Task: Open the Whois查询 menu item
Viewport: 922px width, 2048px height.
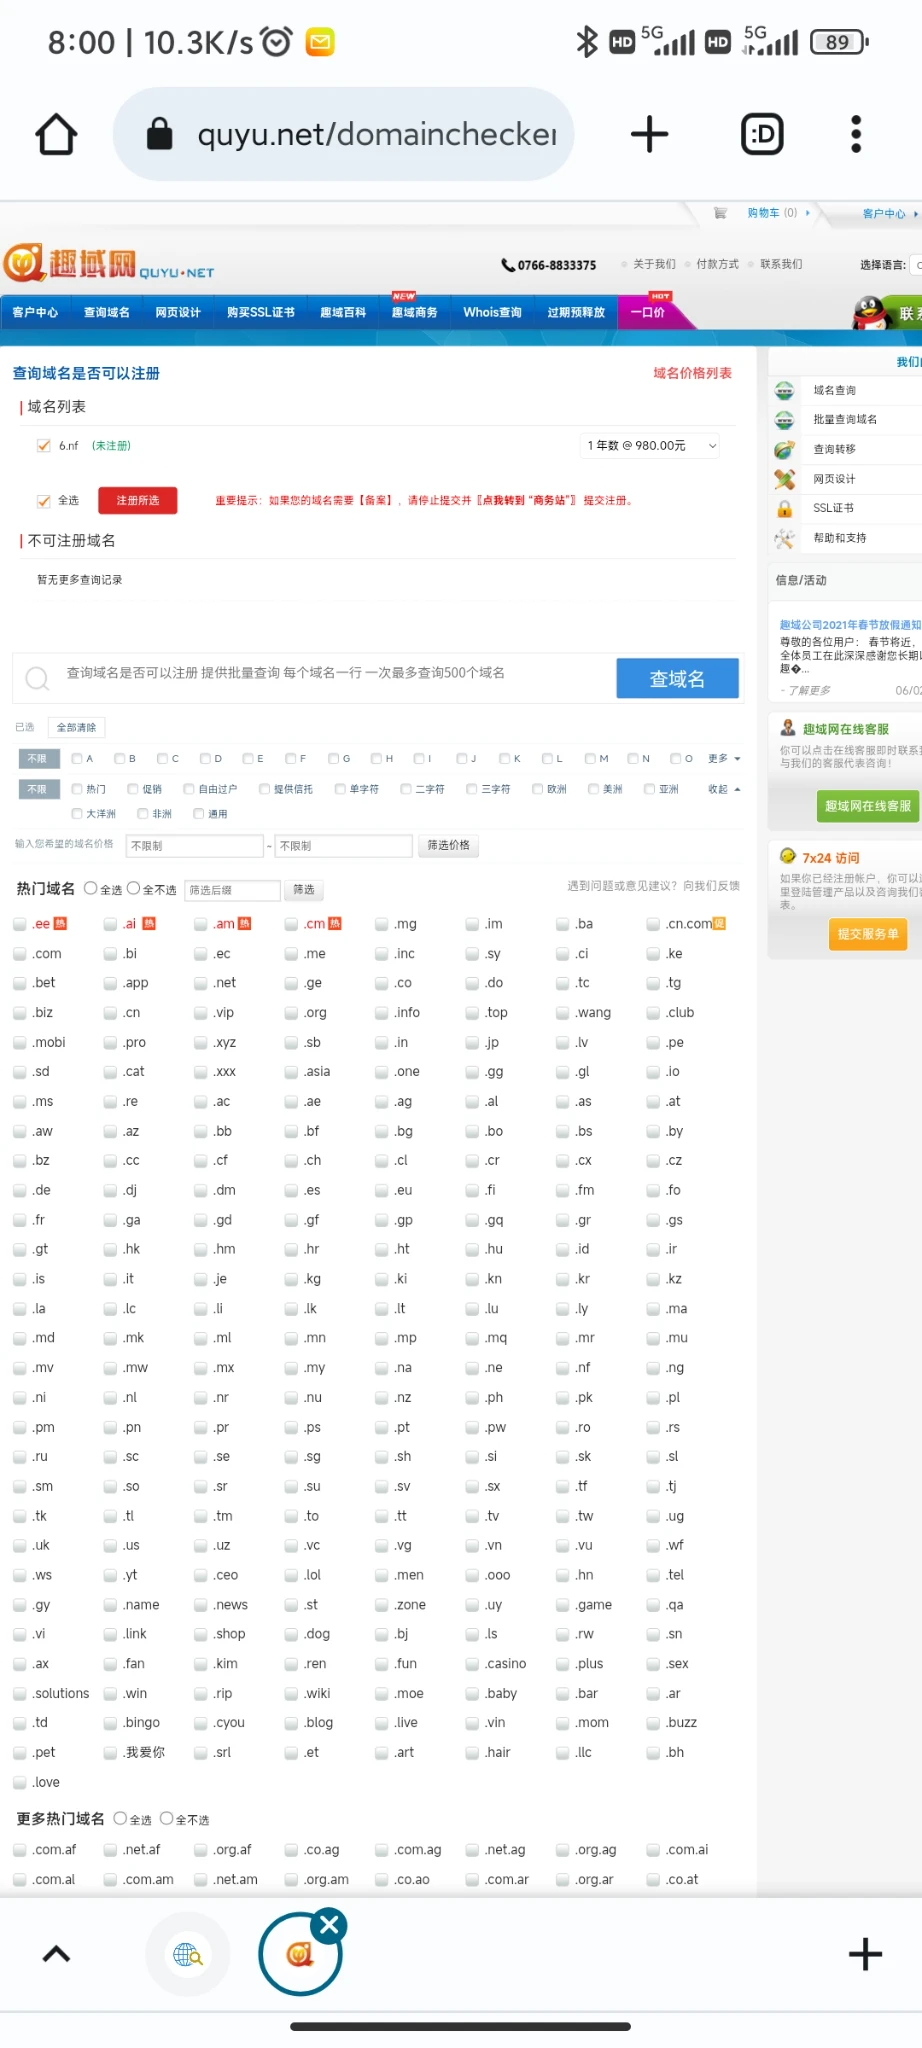Action: coord(492,312)
